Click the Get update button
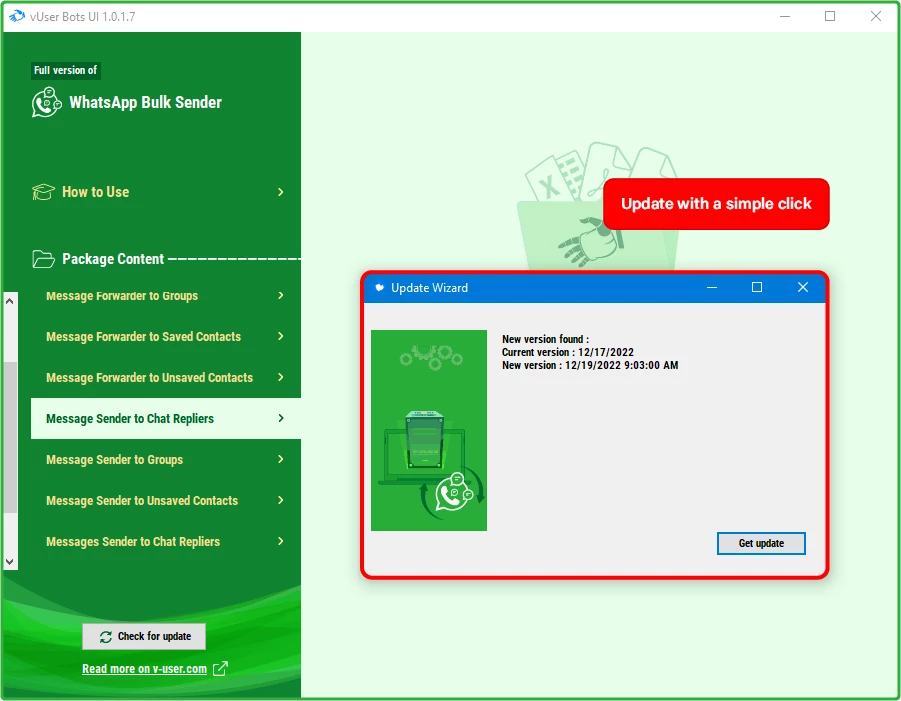Image resolution: width=901 pixels, height=701 pixels. [761, 543]
